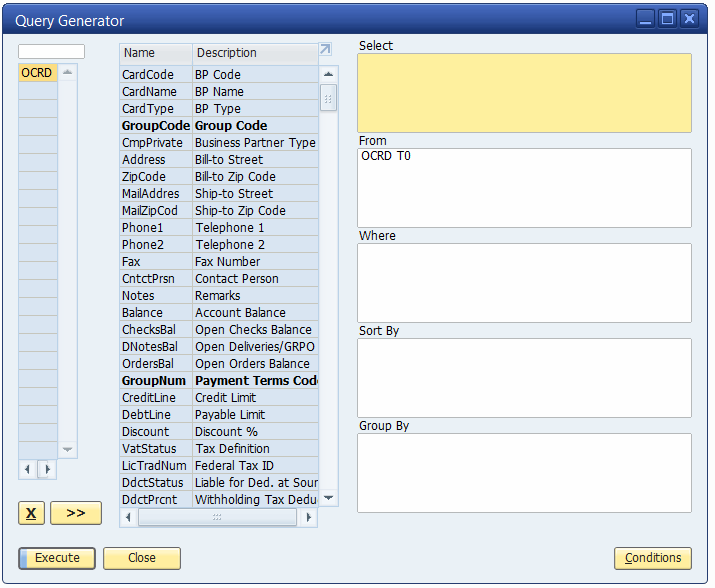Select the MailAddres field
The image size is (715, 588).
pos(156,193)
